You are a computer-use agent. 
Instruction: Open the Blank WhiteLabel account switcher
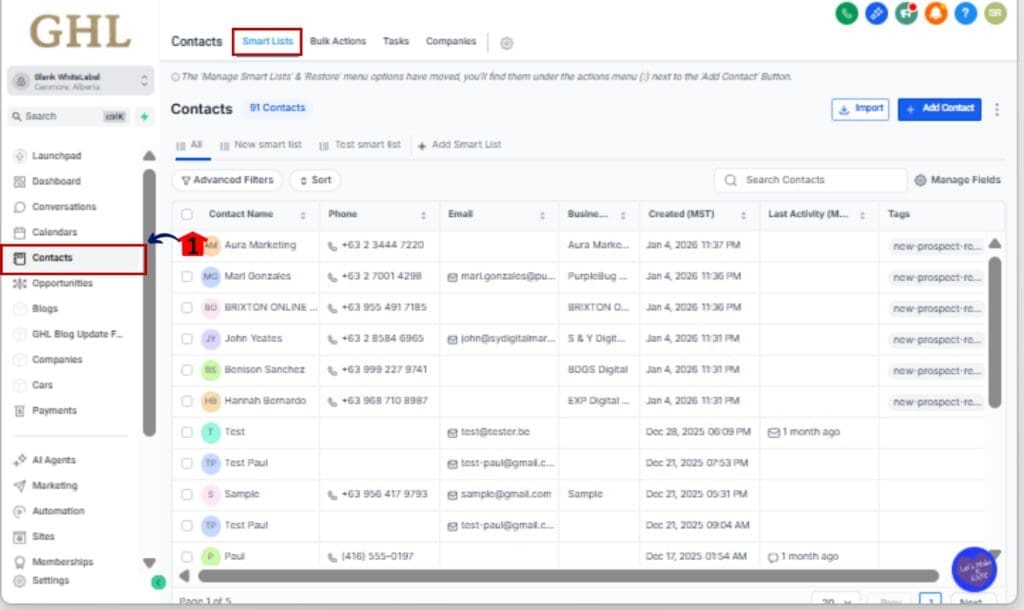[x=80, y=82]
